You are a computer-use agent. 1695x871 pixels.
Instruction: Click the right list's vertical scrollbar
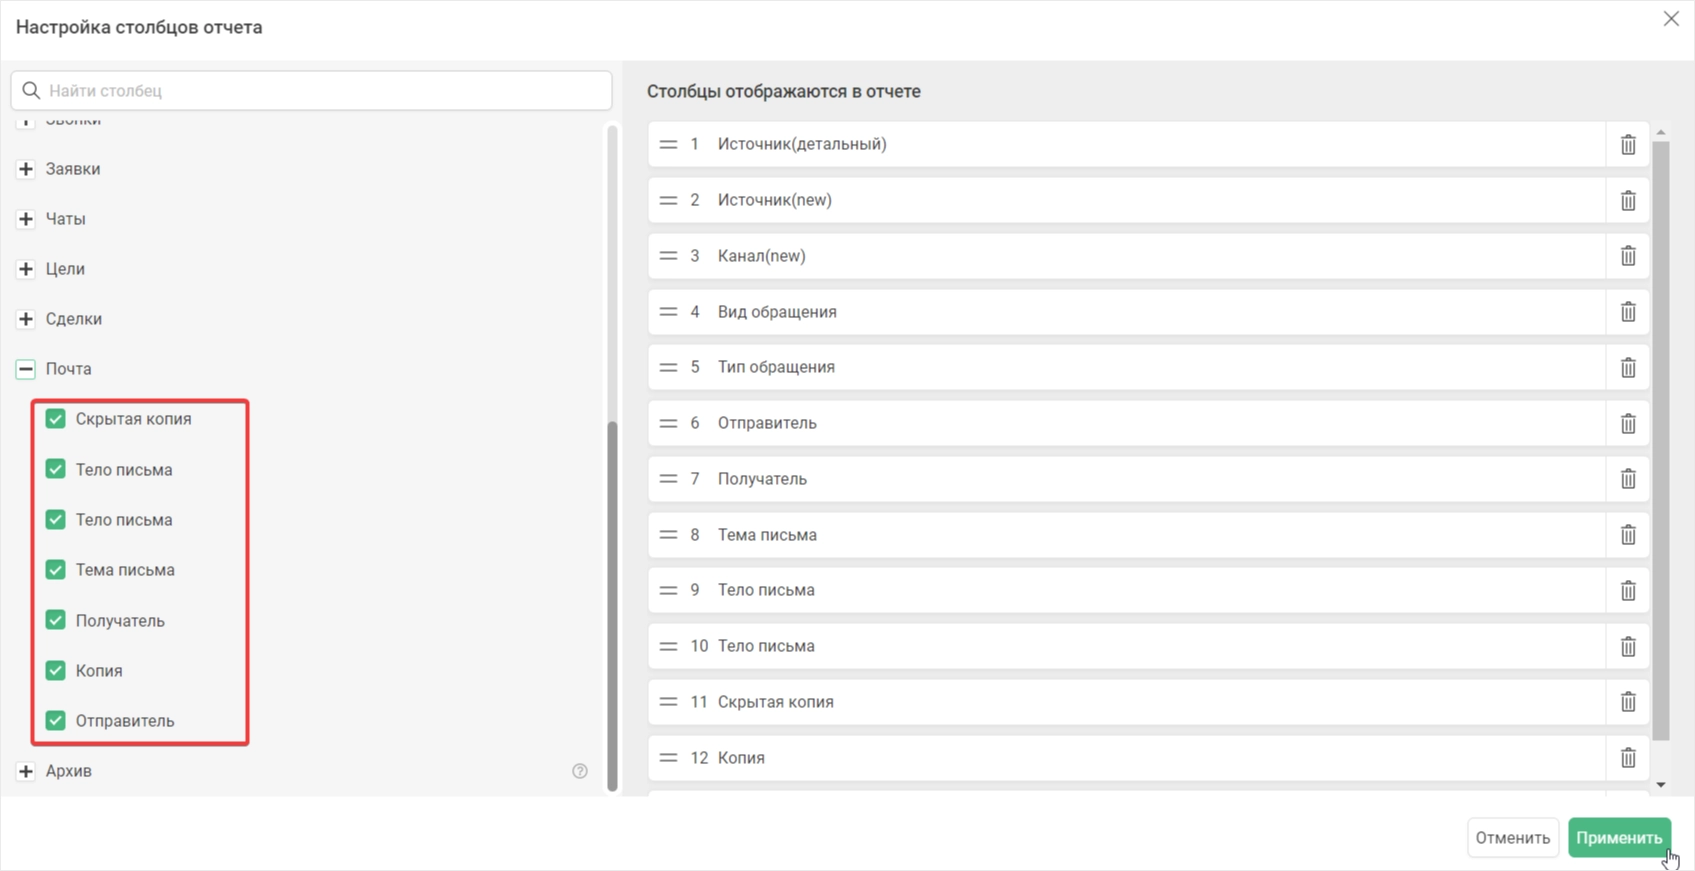[1661, 440]
